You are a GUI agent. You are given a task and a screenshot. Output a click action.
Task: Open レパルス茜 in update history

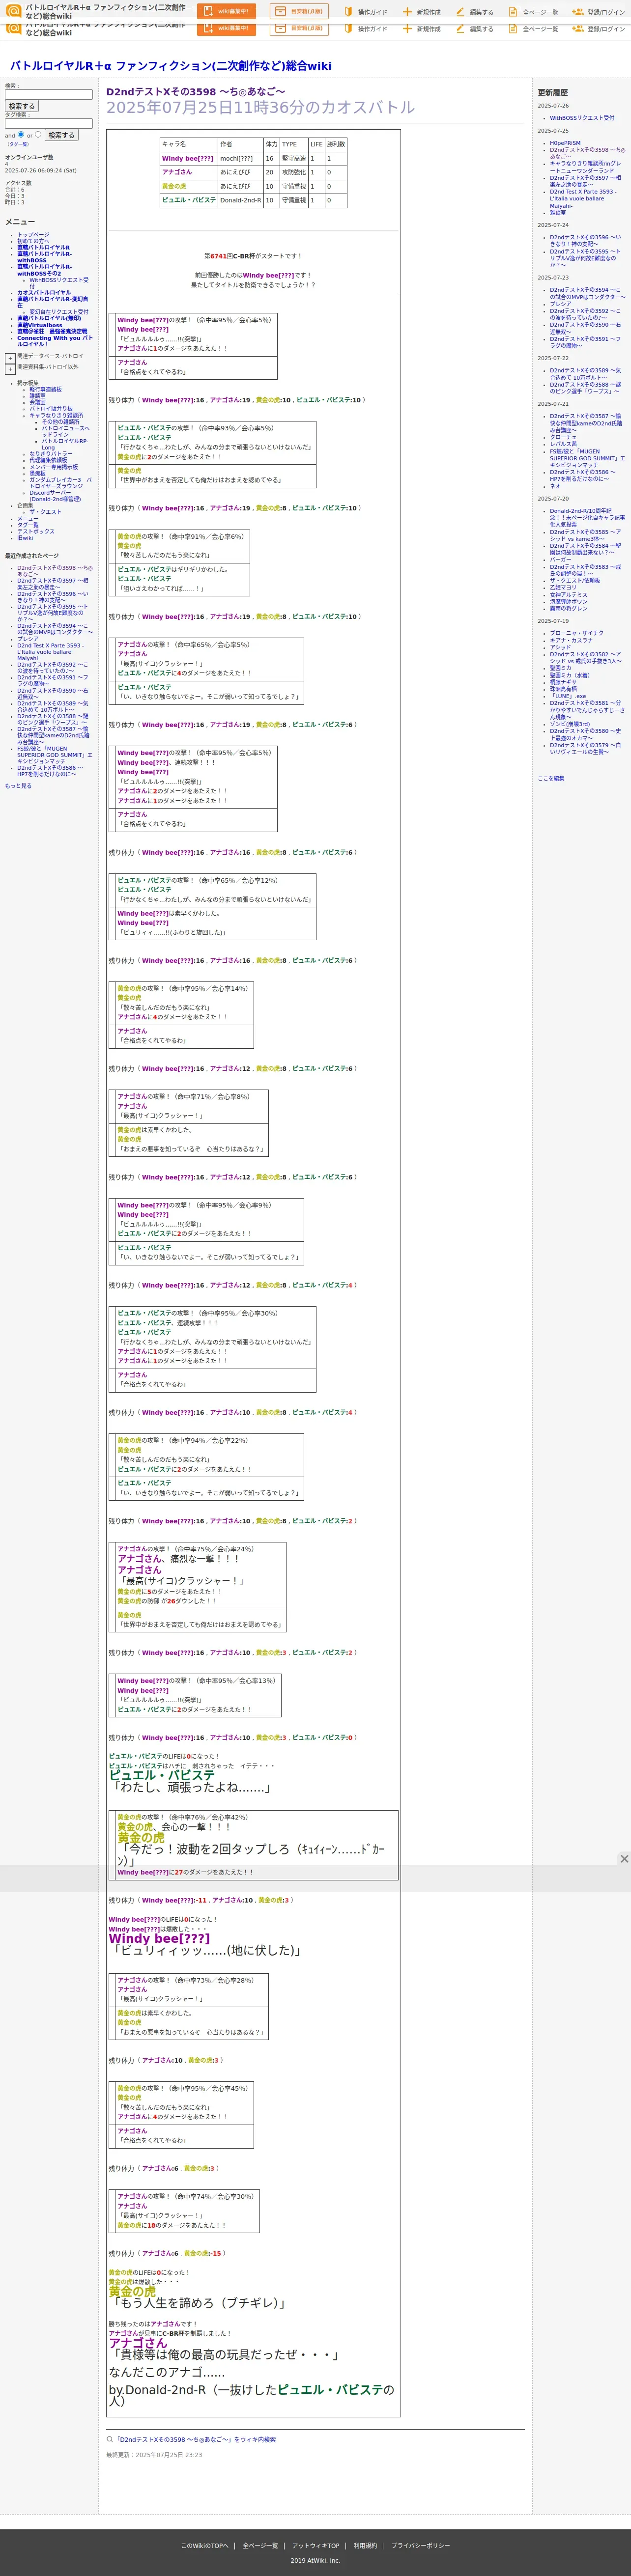pyautogui.click(x=563, y=444)
